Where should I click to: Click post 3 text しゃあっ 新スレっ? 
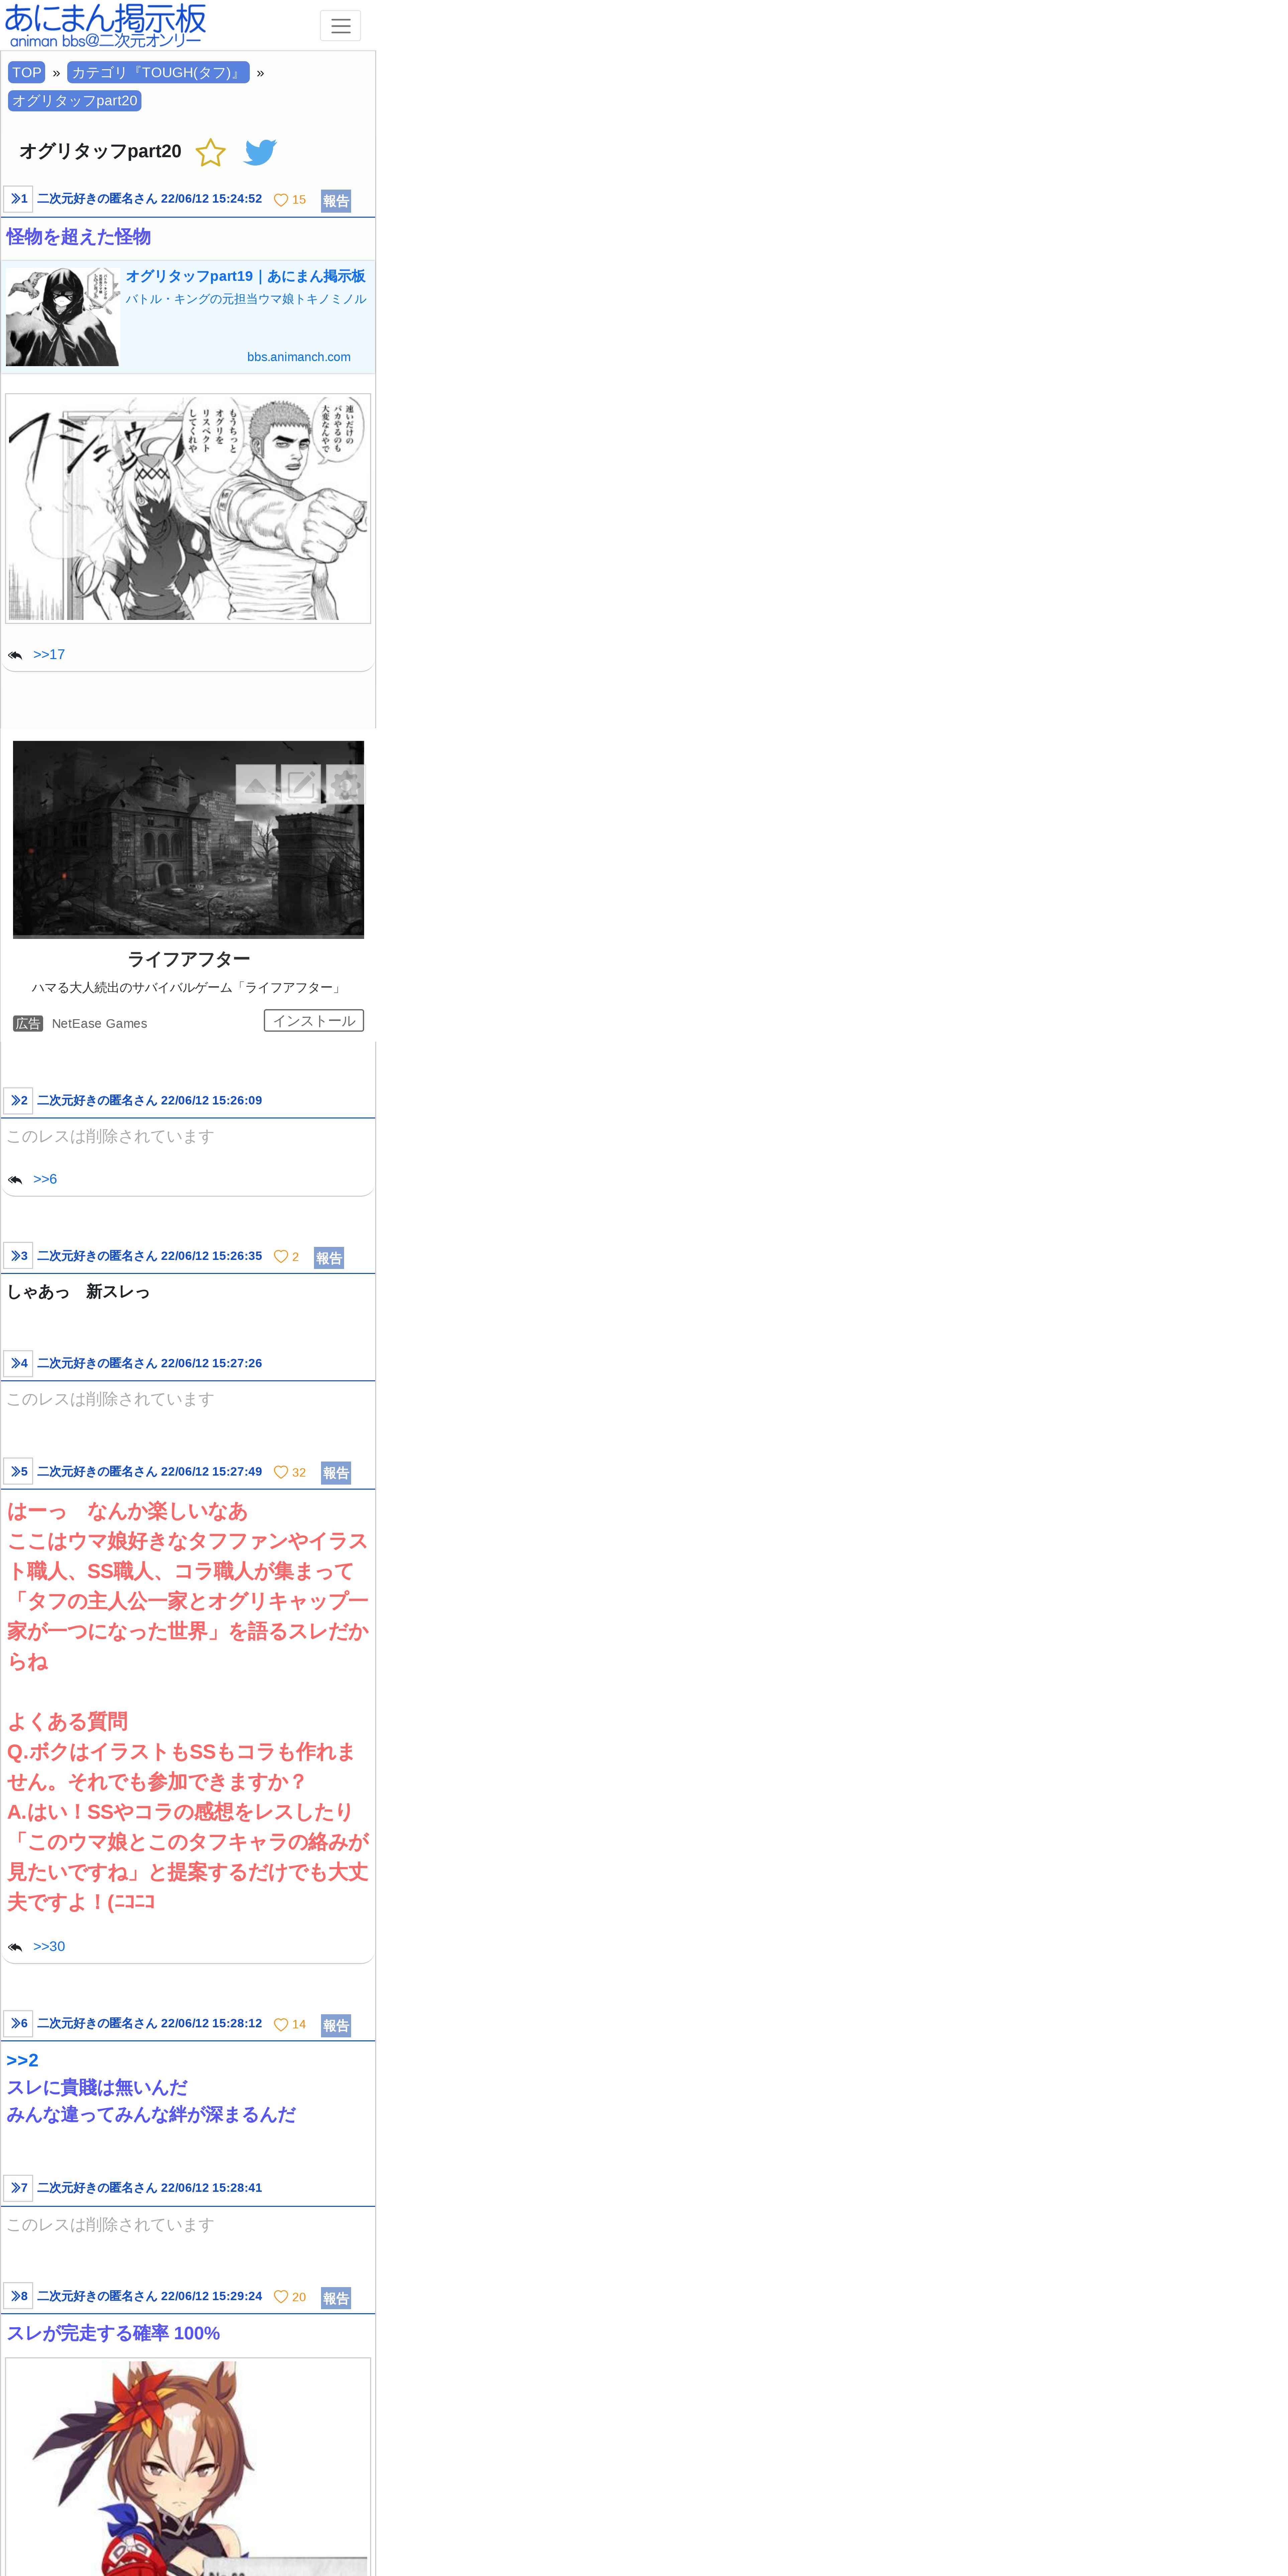[x=78, y=1292]
